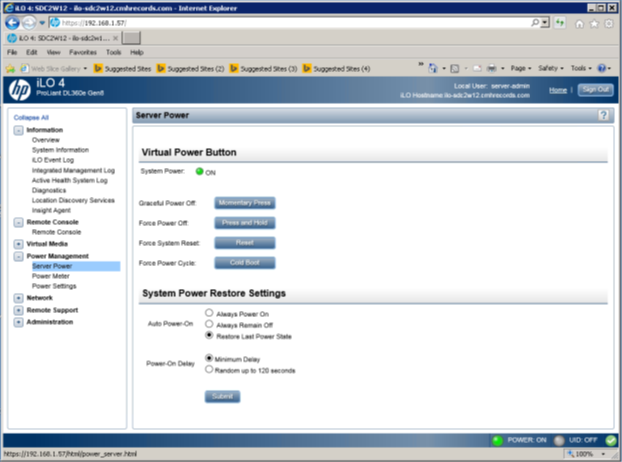Click the Press and Hold button
The image size is (622, 462).
pos(245,223)
